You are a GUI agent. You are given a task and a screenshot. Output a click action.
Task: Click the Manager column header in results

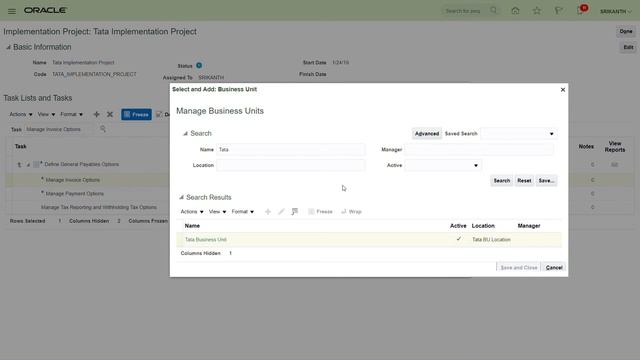pyautogui.click(x=529, y=226)
